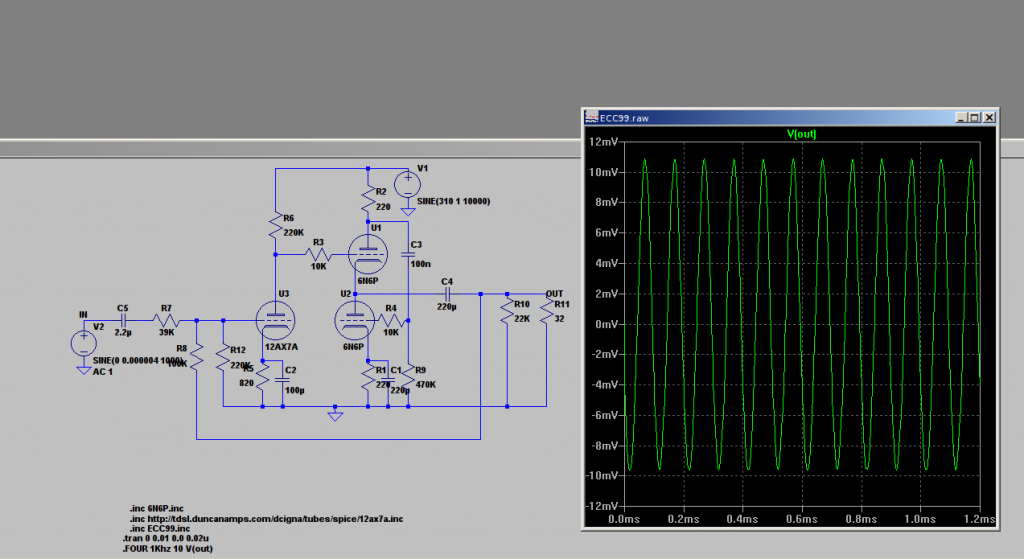Viewport: 1024px width, 559px height.
Task: Click the 32 value of R11
Action: [x=559, y=319]
